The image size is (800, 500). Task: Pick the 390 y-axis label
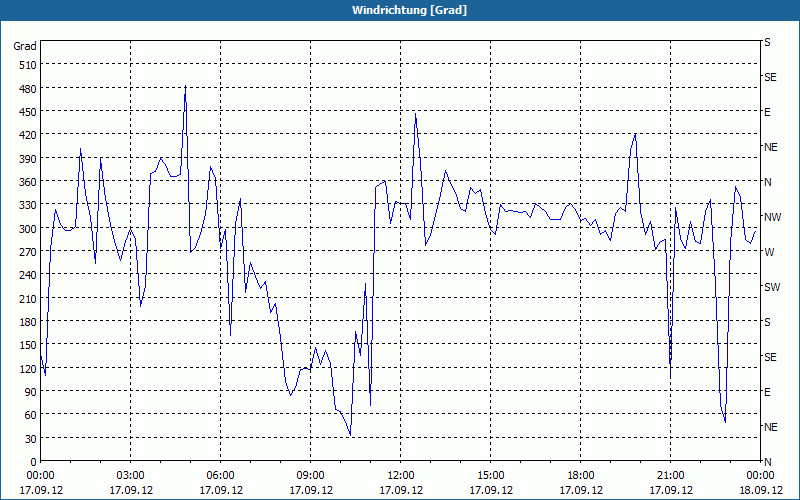(x=28, y=159)
